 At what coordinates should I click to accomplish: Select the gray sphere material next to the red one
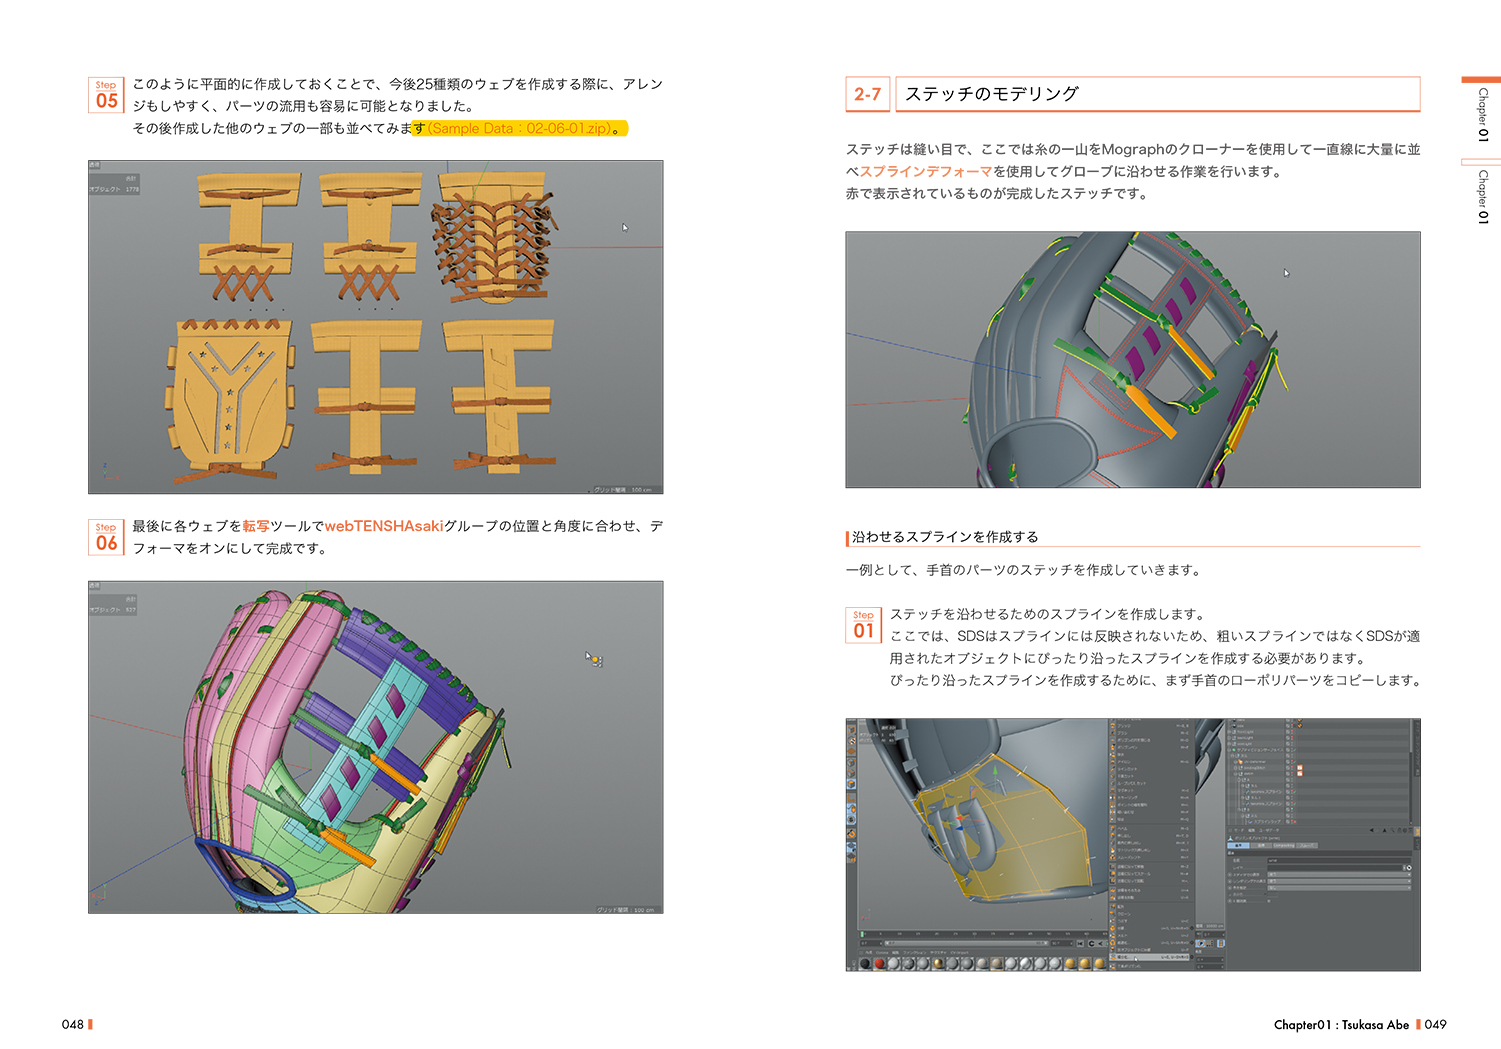pos(895,964)
